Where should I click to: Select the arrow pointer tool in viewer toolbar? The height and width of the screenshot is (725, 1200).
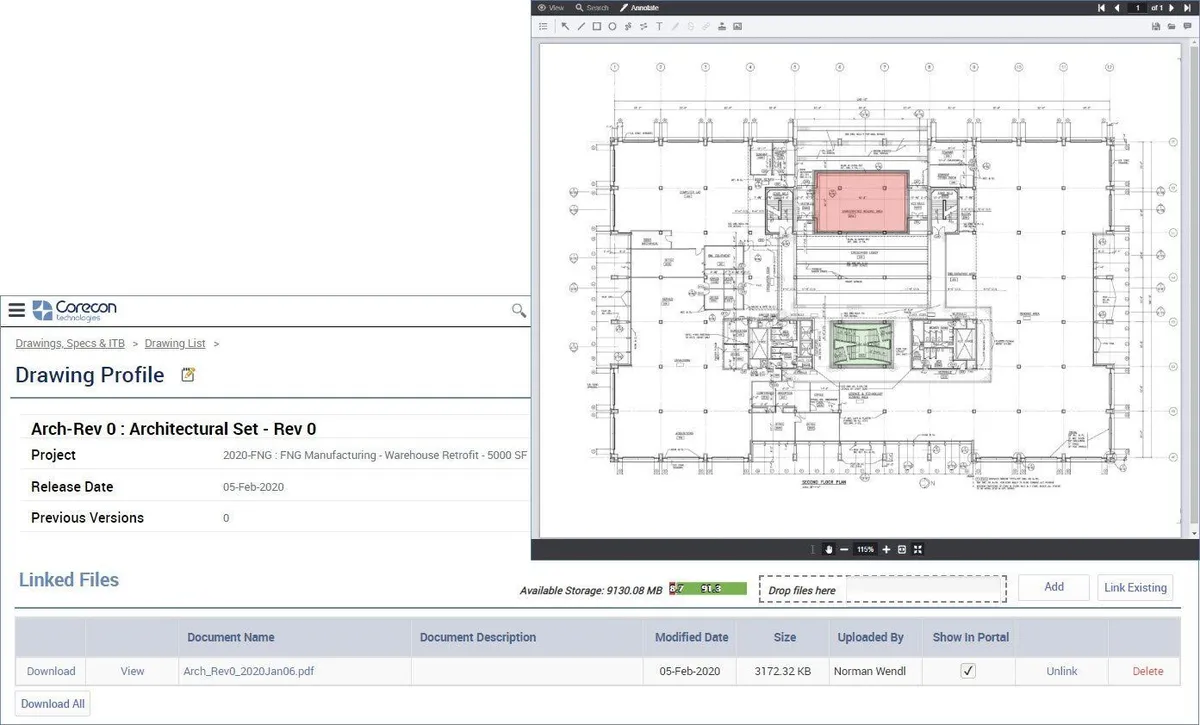(x=565, y=26)
